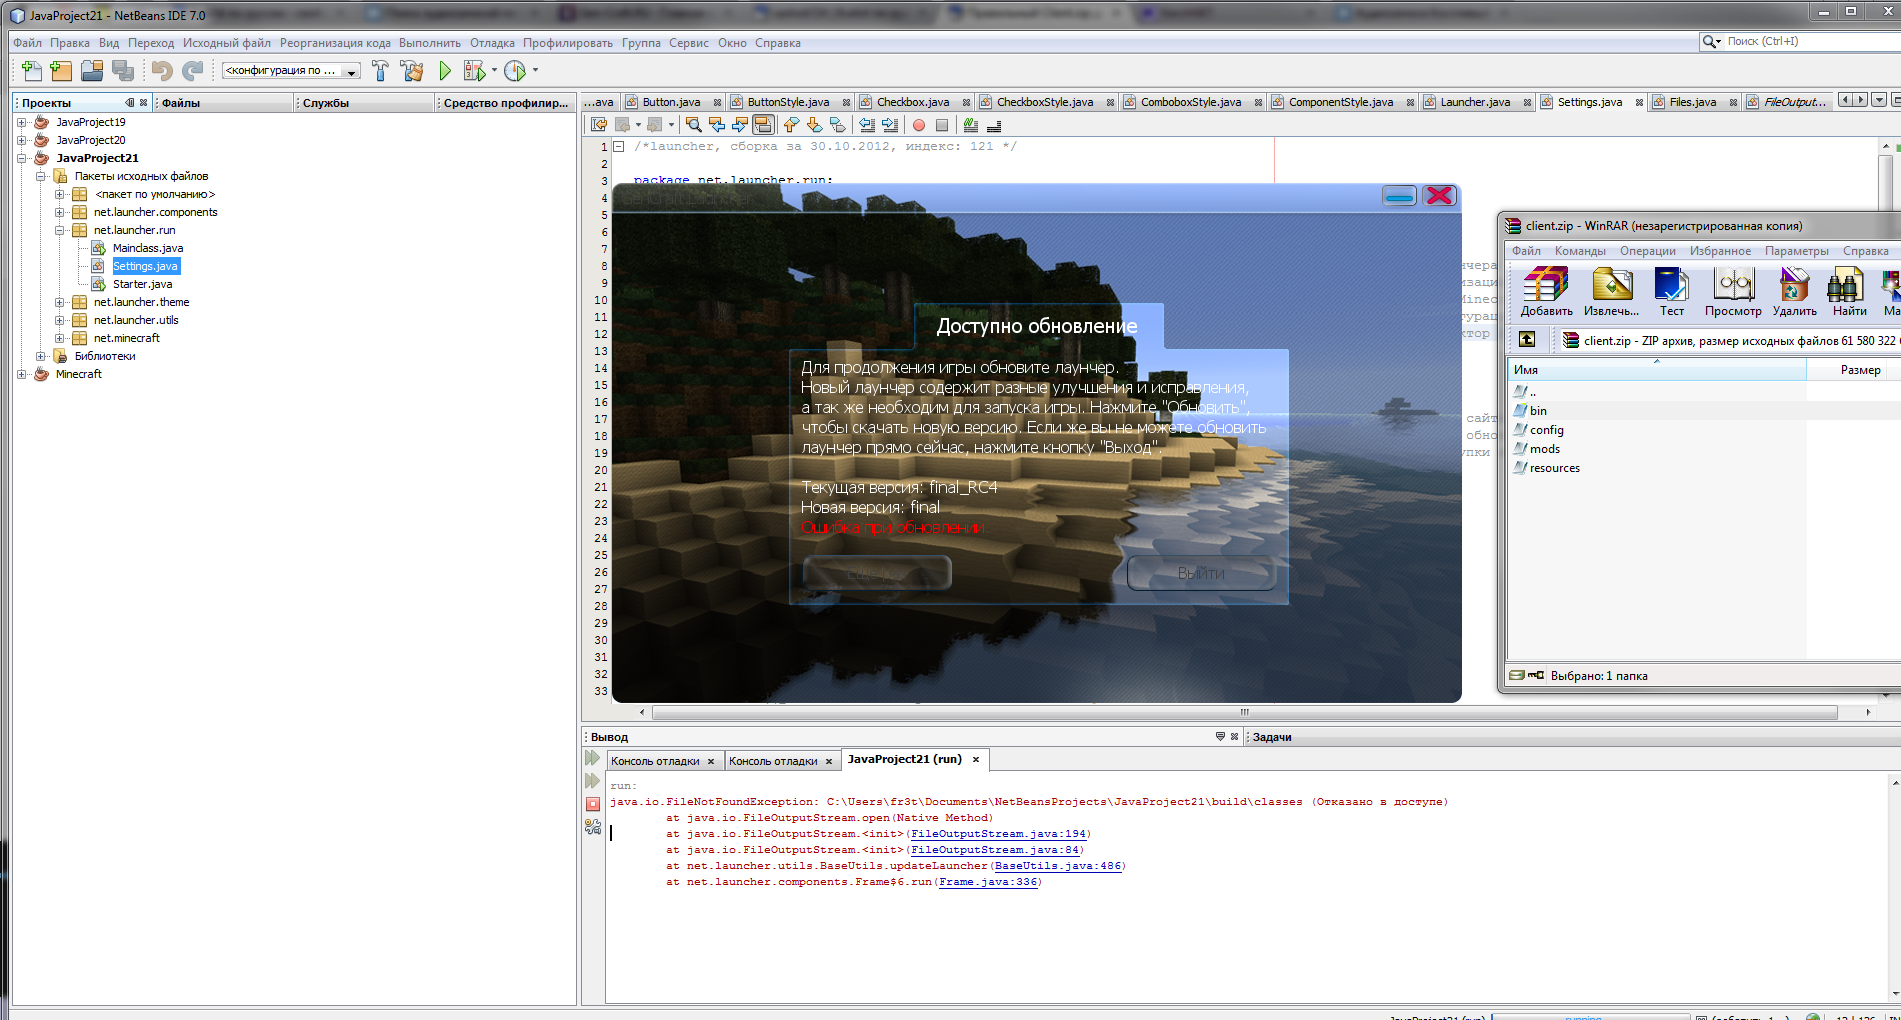This screenshot has height=1020, width=1901.
Task: Select Mainclass.java in project tree
Action: (148, 248)
